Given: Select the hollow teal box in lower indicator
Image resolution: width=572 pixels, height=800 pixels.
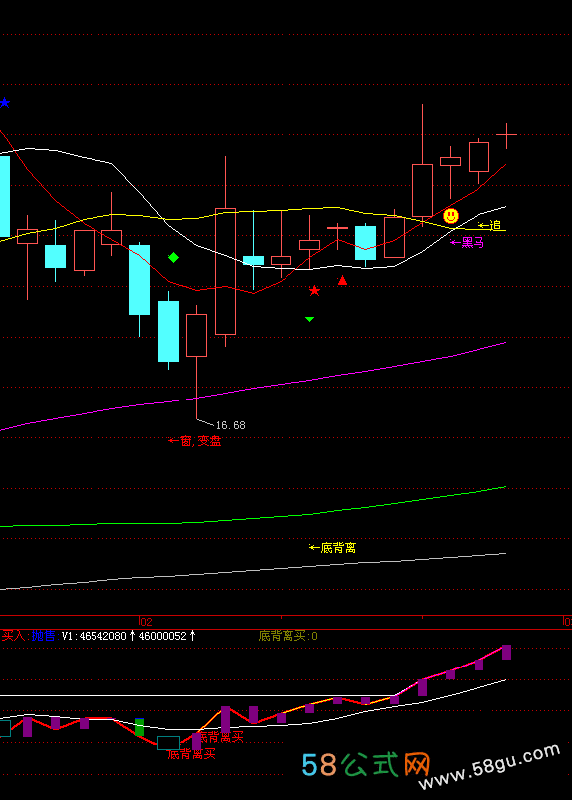Looking at the screenshot, I should tap(168, 742).
